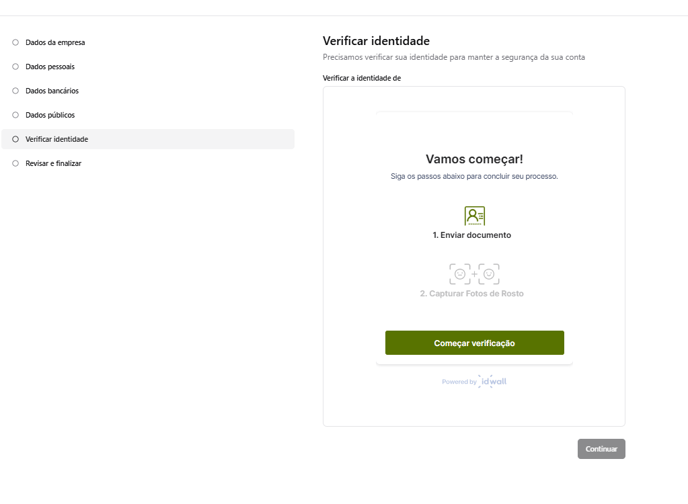Click the Powered by idwall link

point(474,381)
